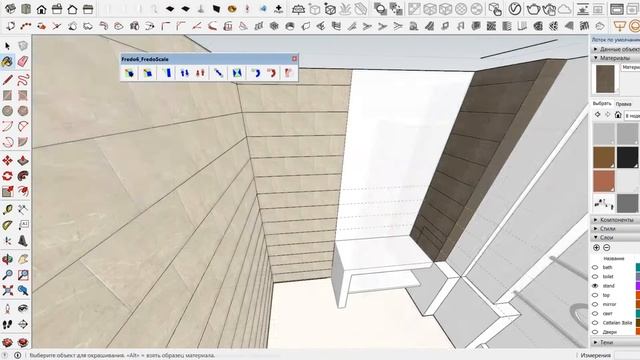Choose the Orbit tool
This screenshot has width=640, height=360.
coord(7,259)
